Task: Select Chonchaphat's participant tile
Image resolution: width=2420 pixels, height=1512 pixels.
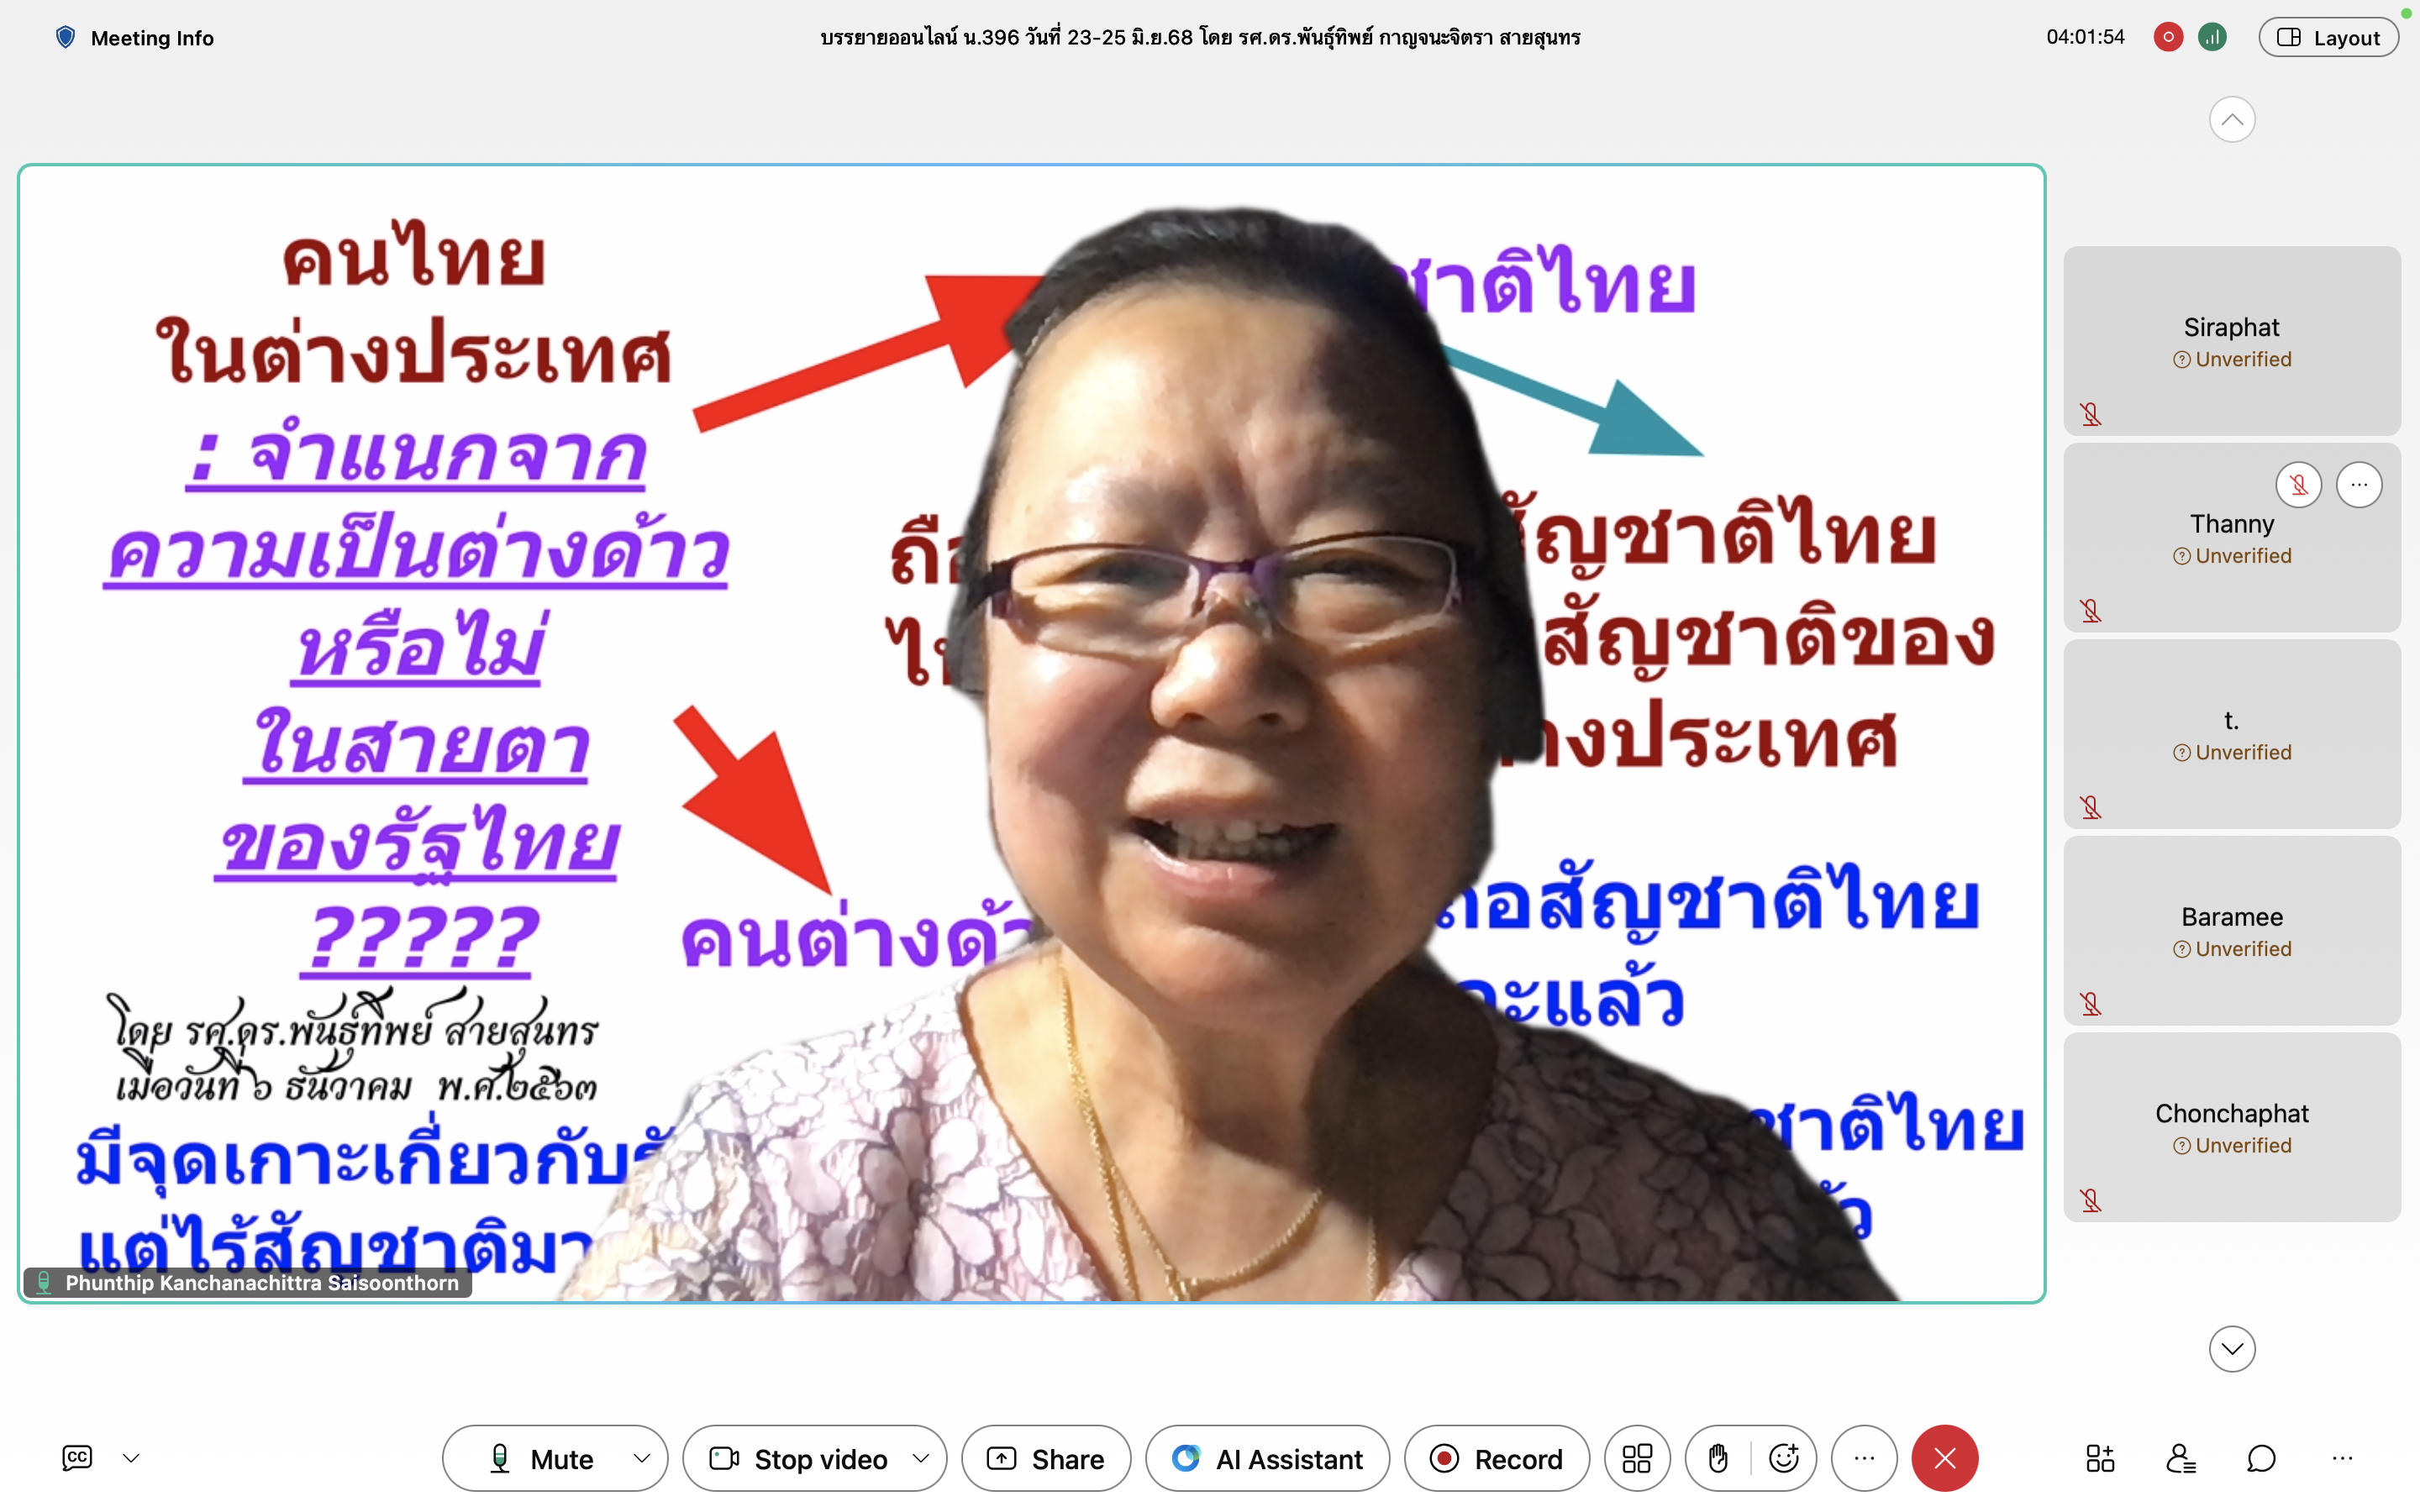Action: (2232, 1127)
